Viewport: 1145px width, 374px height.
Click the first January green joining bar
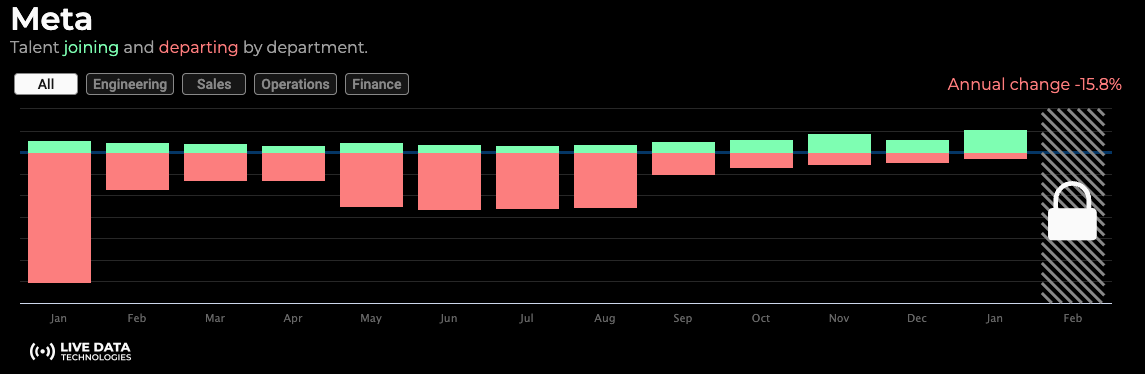point(59,147)
